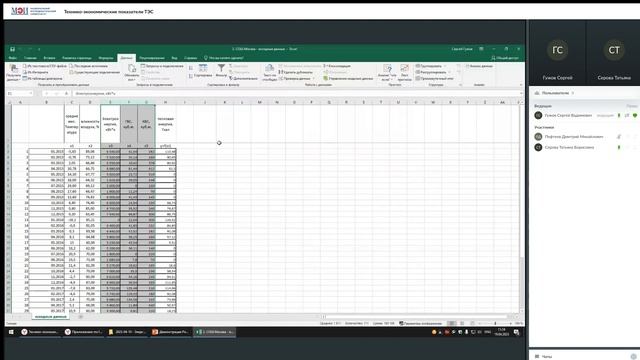This screenshot has width=640, height=360.
Task: Click Дополнительно advanced filter button
Action: pos(243,78)
